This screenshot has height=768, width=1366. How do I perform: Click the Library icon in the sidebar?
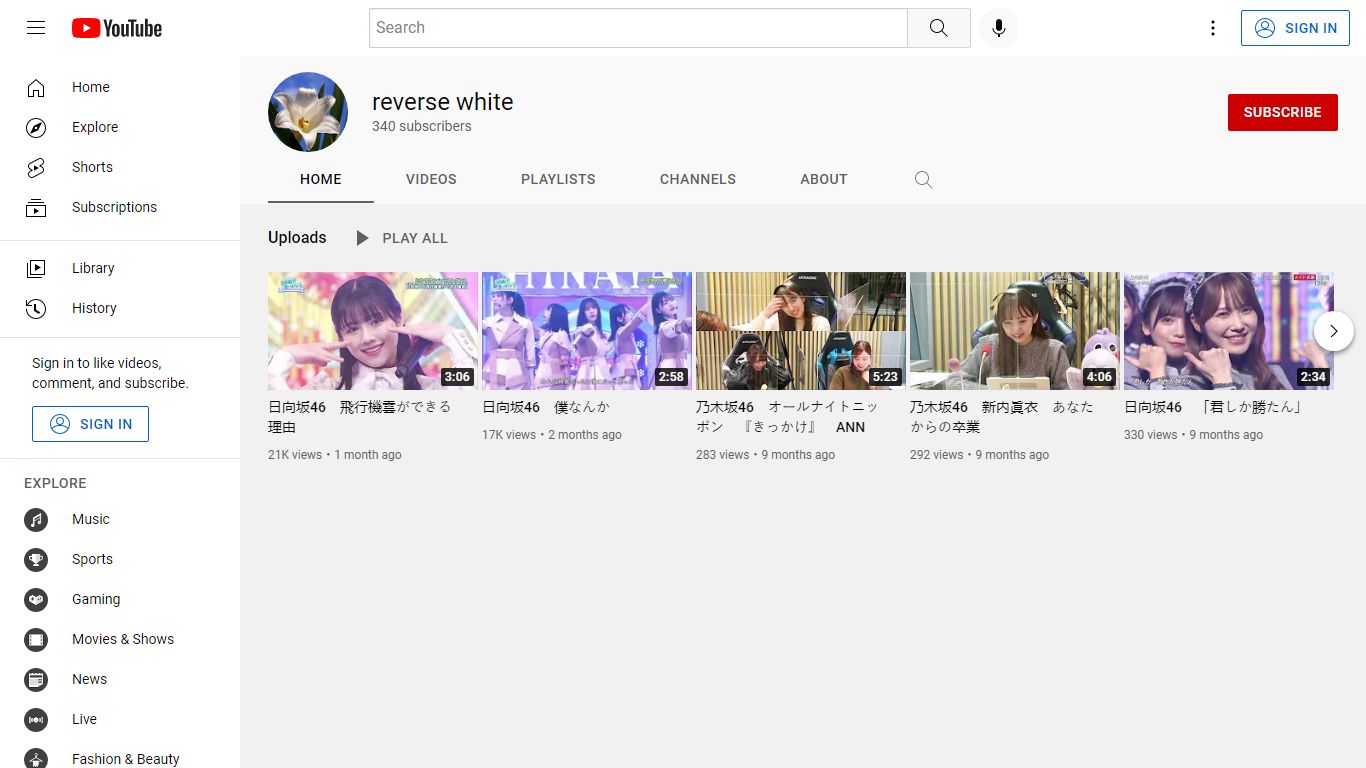click(36, 268)
